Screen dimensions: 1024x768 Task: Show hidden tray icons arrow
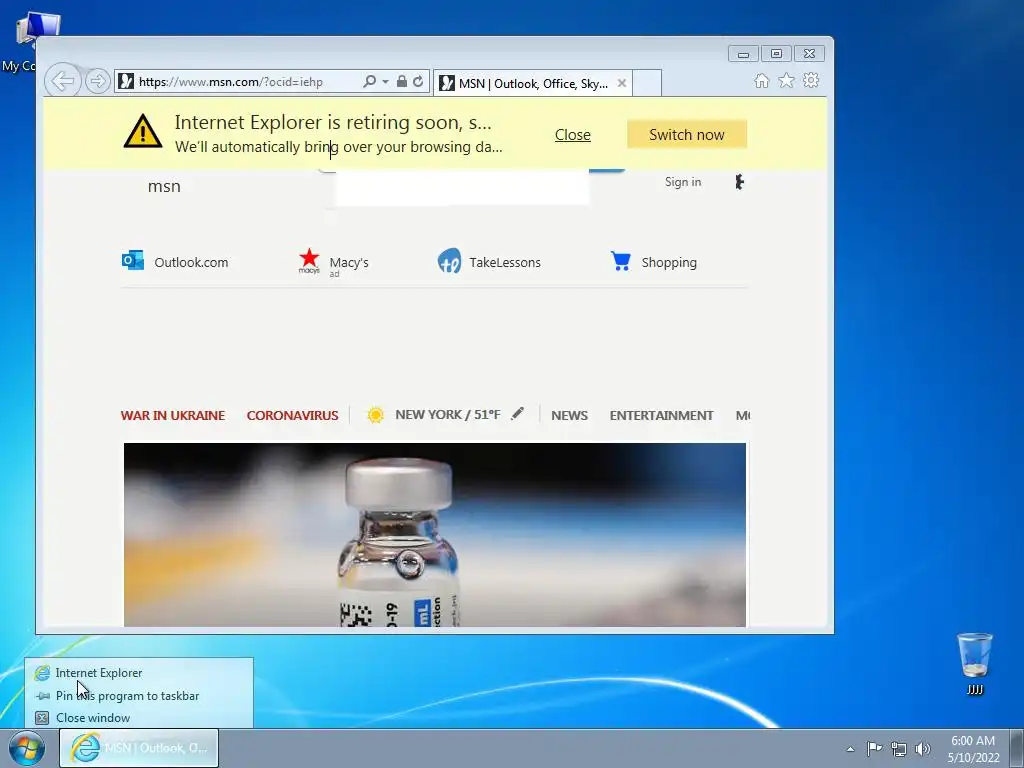pos(850,749)
